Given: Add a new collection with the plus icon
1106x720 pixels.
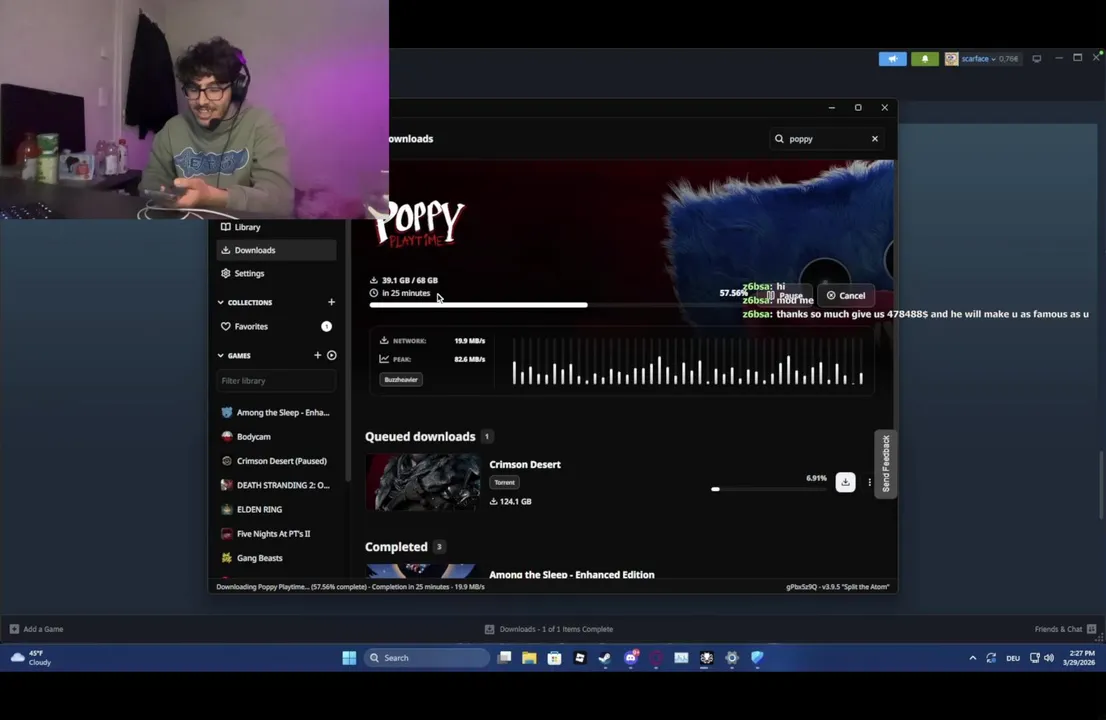Looking at the screenshot, I should pyautogui.click(x=332, y=302).
